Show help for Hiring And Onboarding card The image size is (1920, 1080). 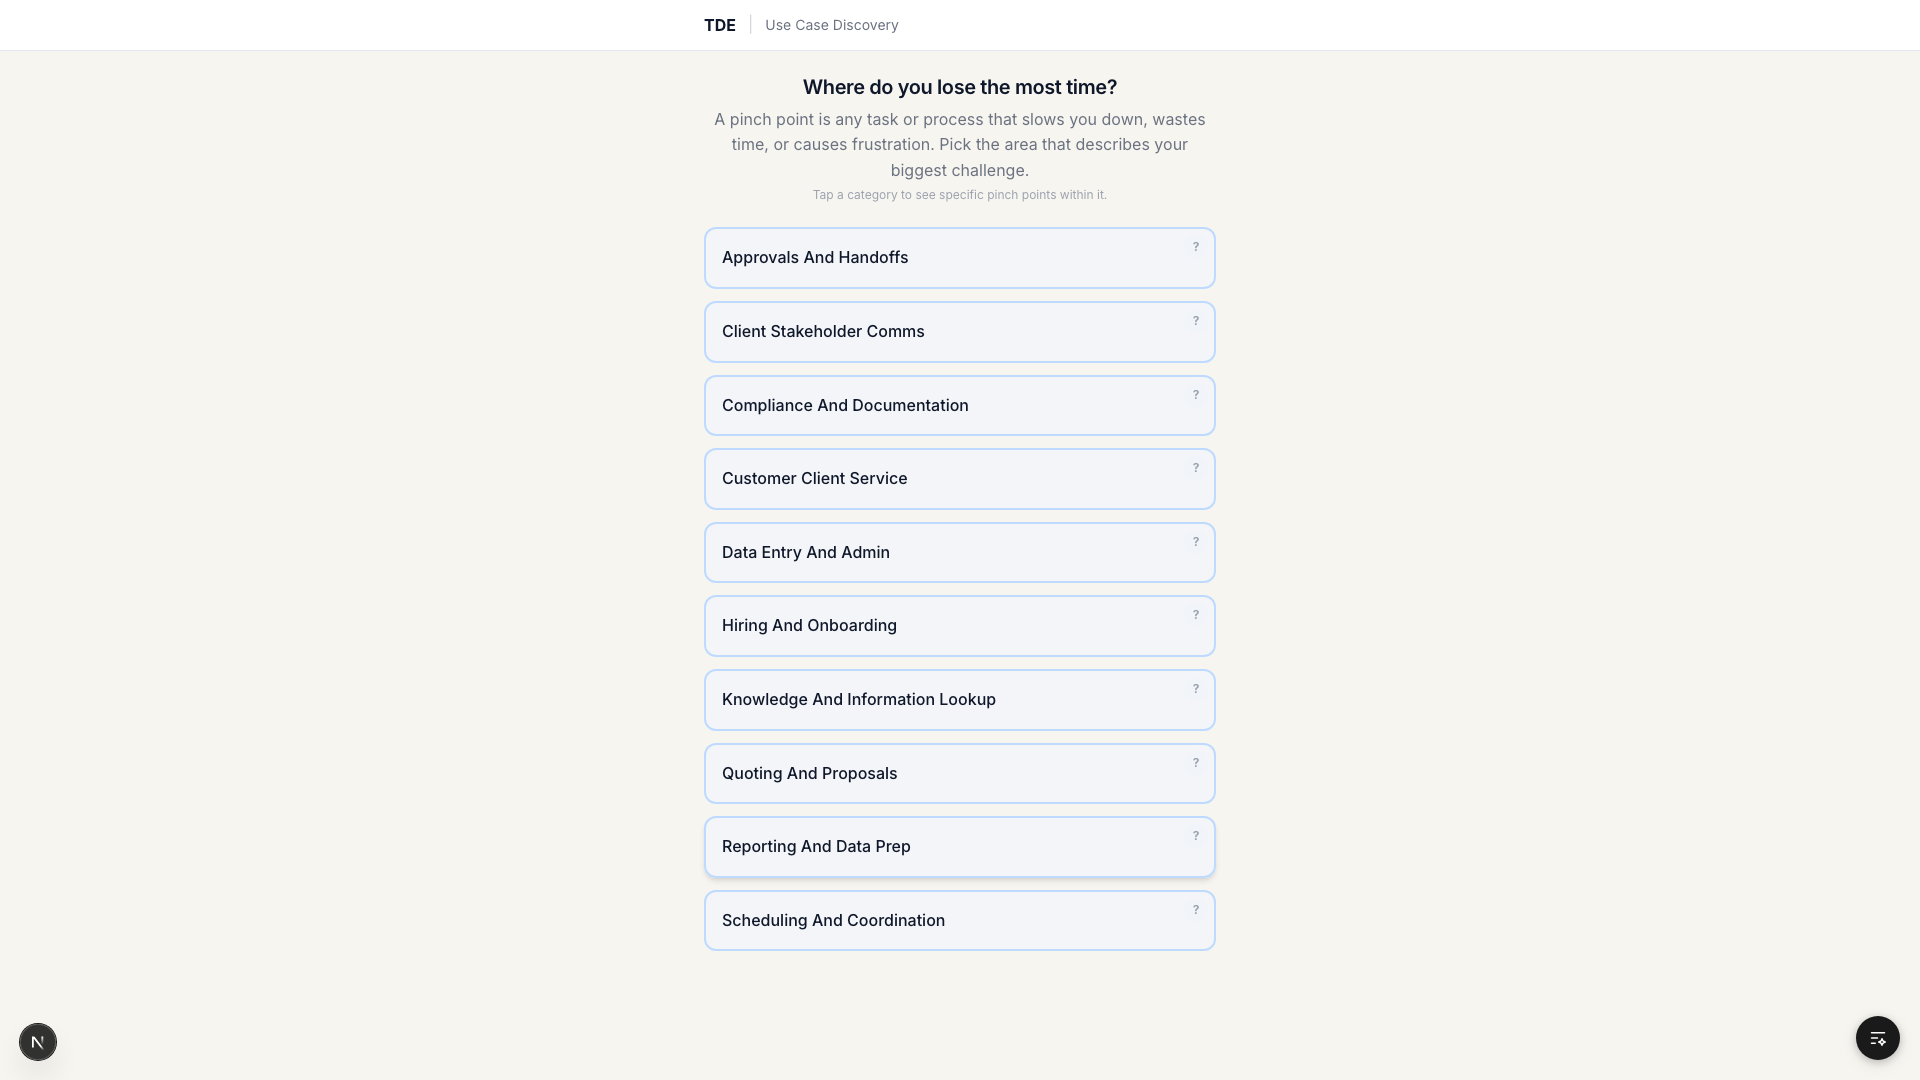(x=1195, y=615)
